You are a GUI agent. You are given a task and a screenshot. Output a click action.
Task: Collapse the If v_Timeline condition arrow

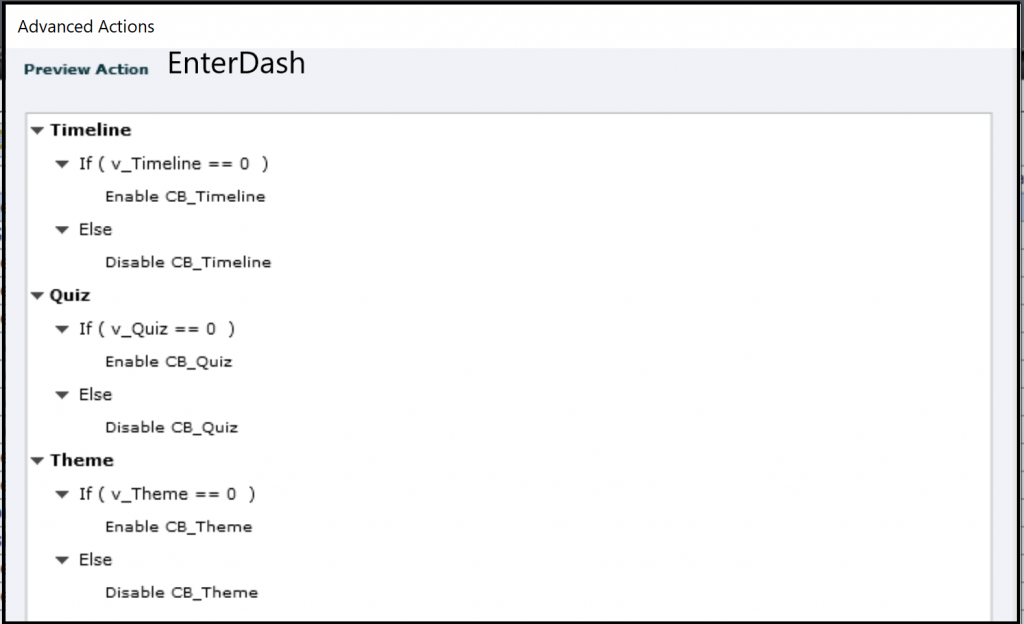click(x=62, y=164)
